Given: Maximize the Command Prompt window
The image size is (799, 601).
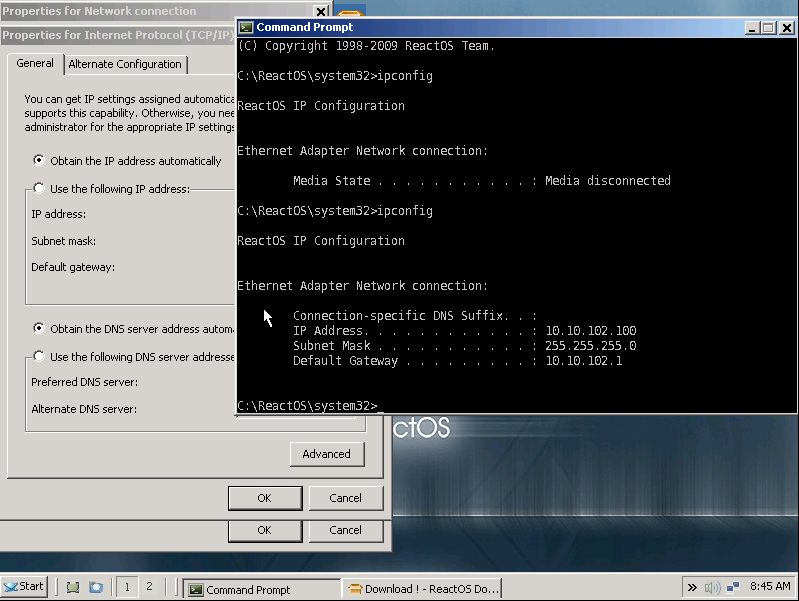Looking at the screenshot, I should [x=768, y=28].
